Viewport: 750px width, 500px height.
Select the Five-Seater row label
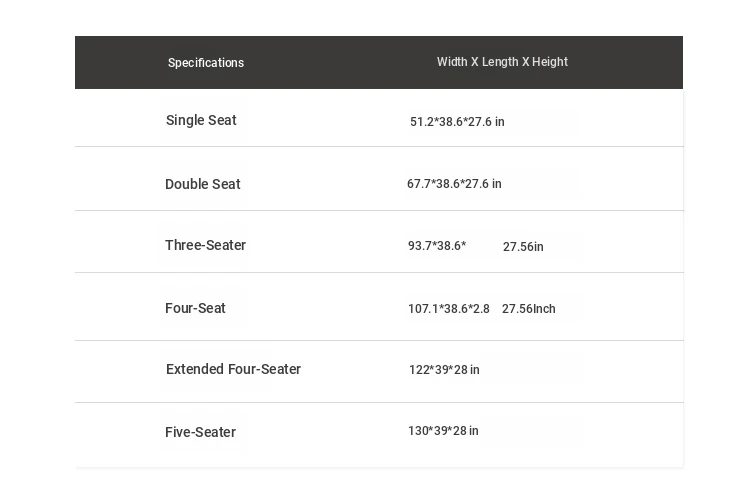(x=200, y=432)
